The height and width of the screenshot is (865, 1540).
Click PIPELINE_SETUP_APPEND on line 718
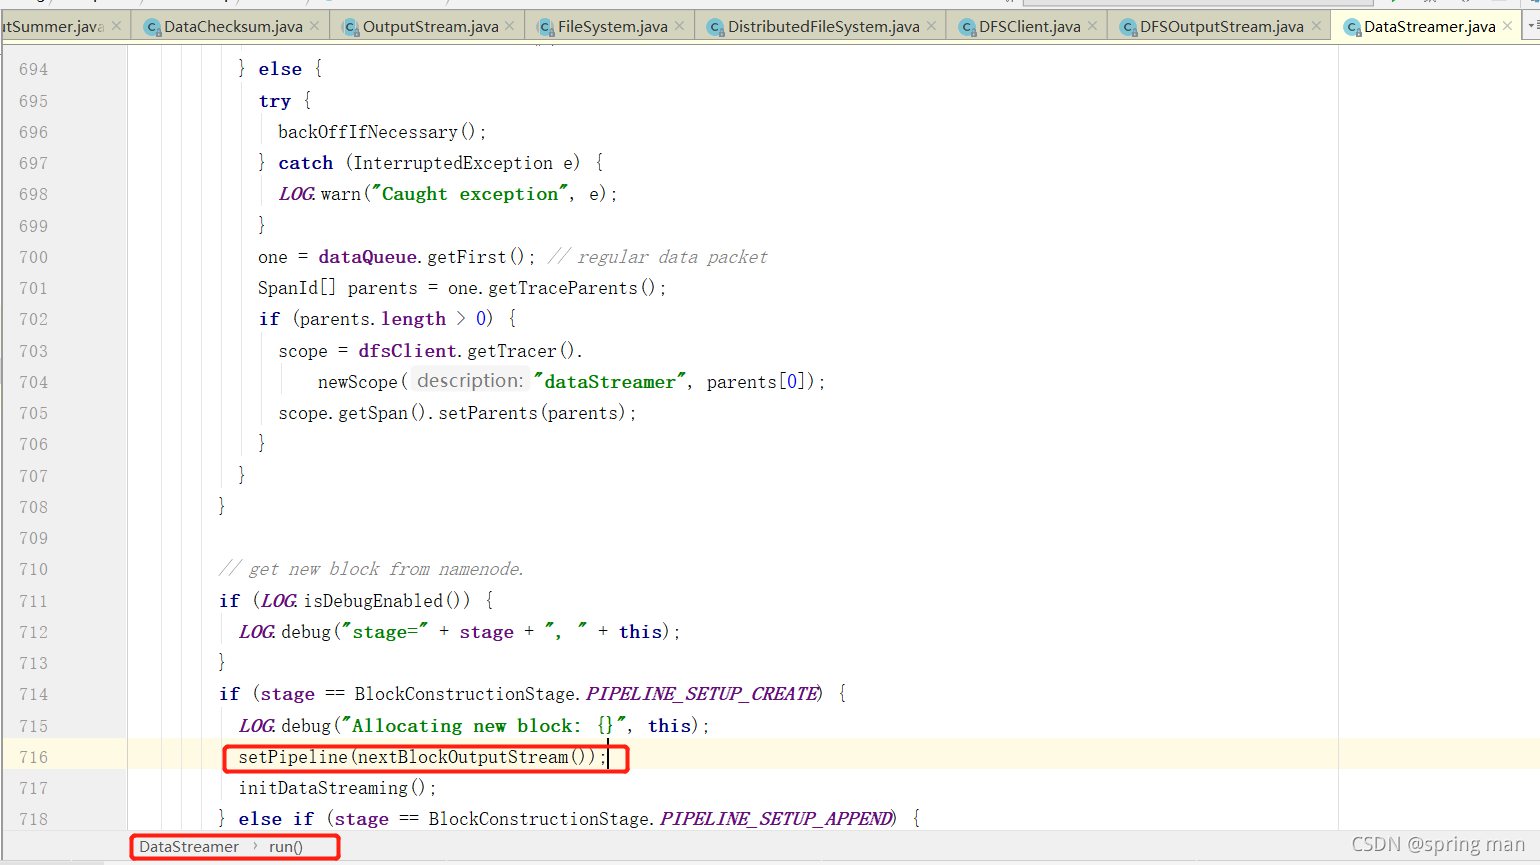(x=776, y=819)
